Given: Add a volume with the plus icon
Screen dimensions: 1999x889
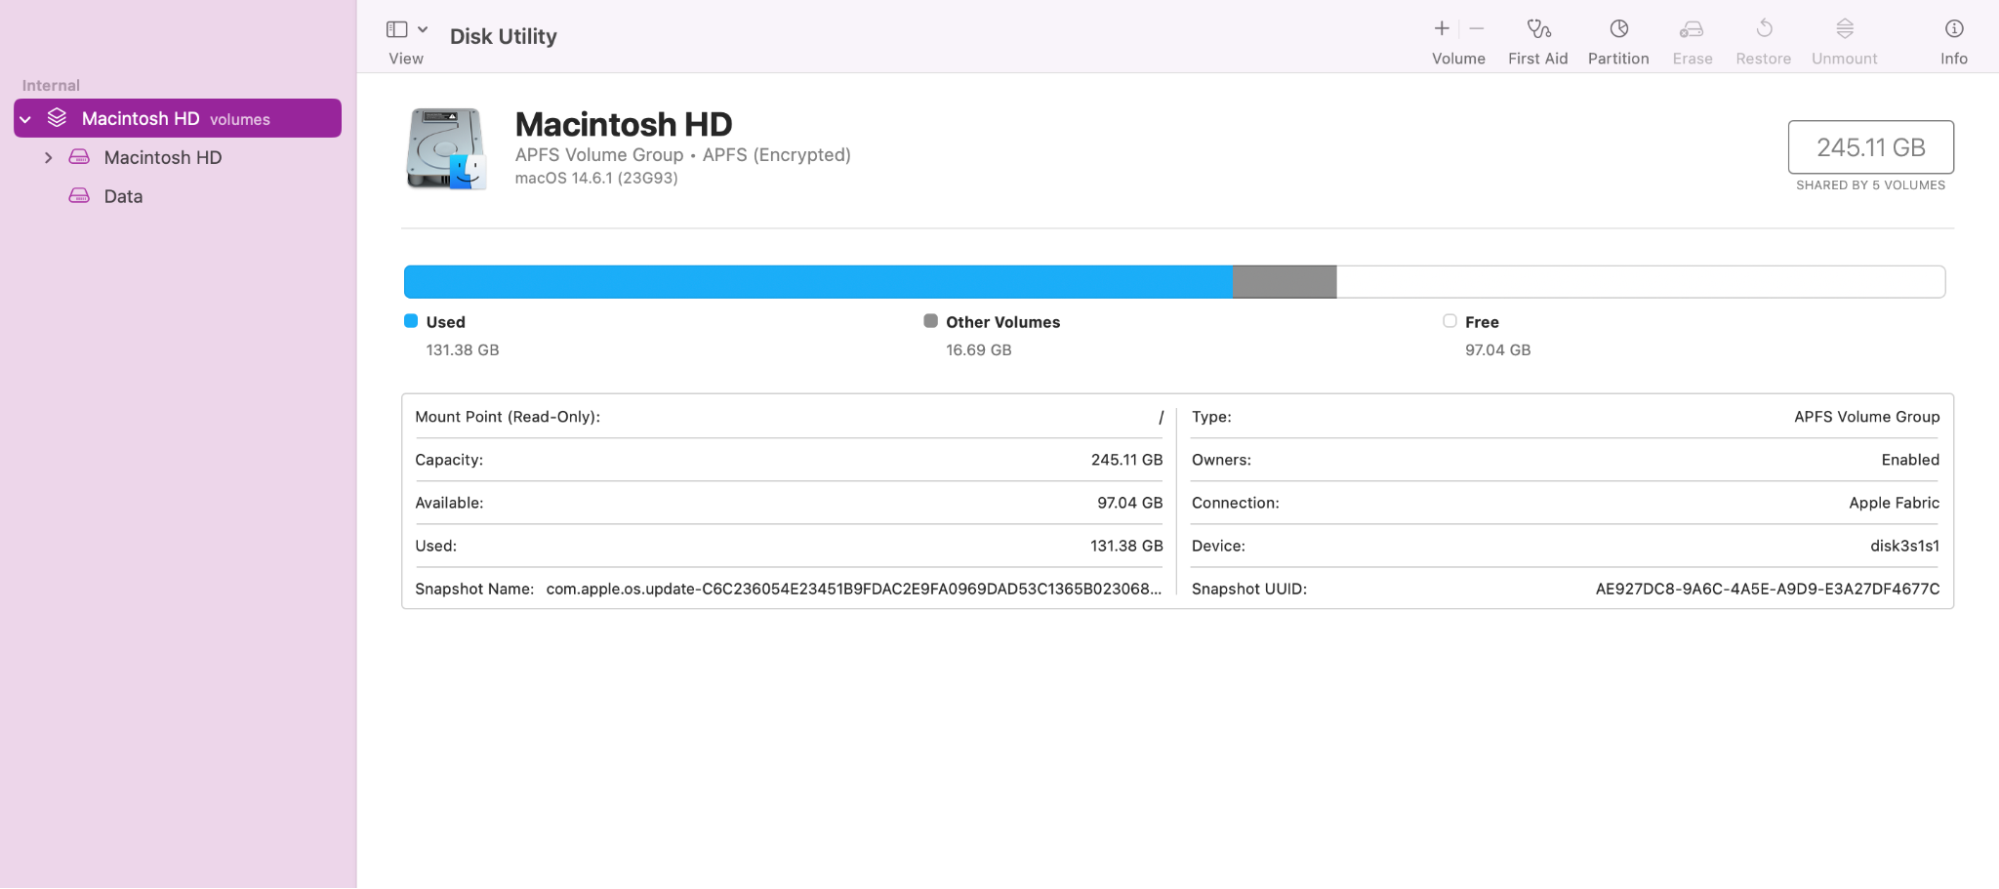Looking at the screenshot, I should (1442, 28).
